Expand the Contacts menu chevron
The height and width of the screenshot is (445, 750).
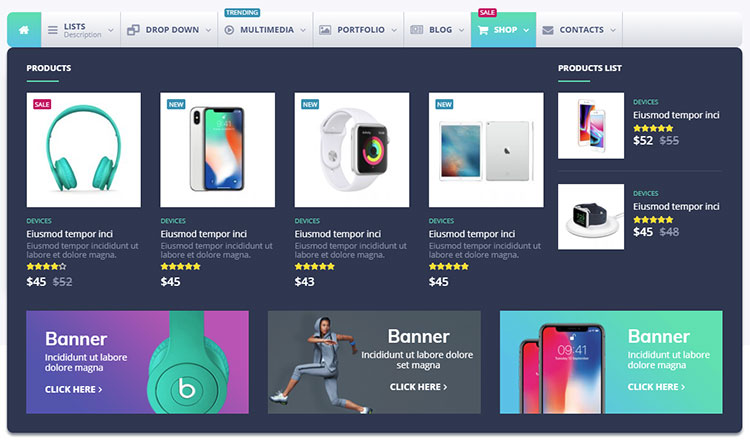coord(613,30)
